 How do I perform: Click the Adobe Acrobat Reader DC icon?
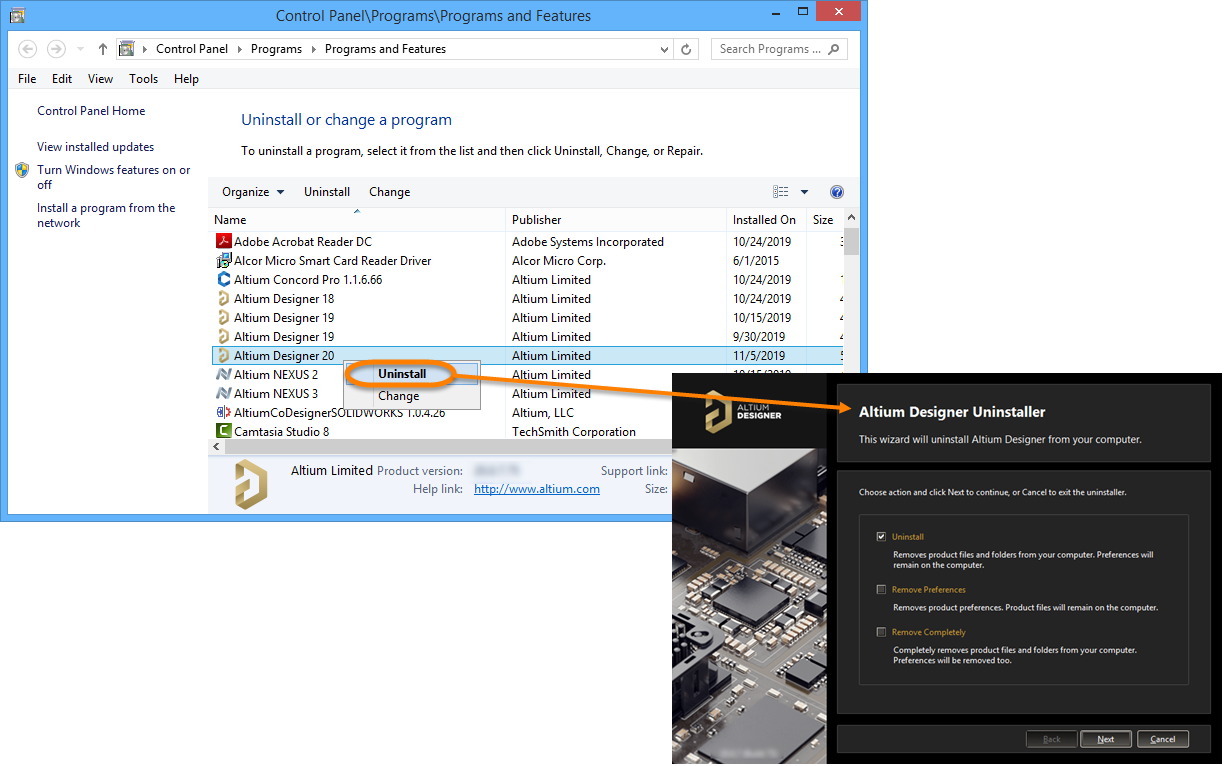pyautogui.click(x=223, y=242)
